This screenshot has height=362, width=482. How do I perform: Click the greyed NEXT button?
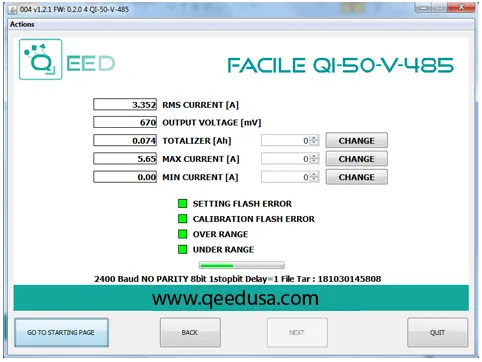coord(297,332)
